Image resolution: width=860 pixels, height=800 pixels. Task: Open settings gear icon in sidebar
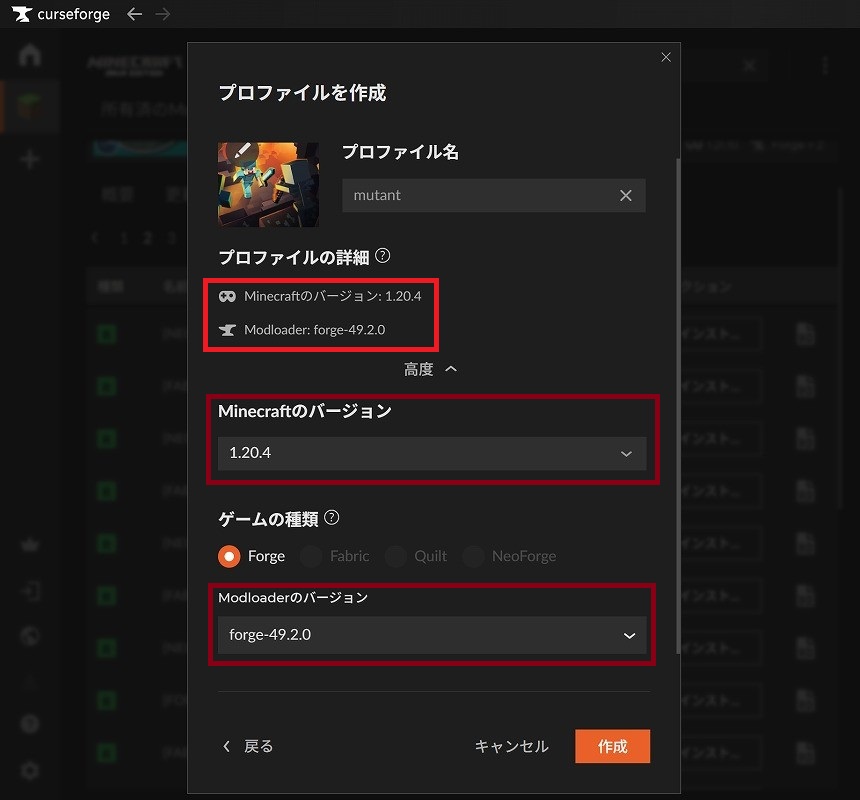(x=30, y=770)
